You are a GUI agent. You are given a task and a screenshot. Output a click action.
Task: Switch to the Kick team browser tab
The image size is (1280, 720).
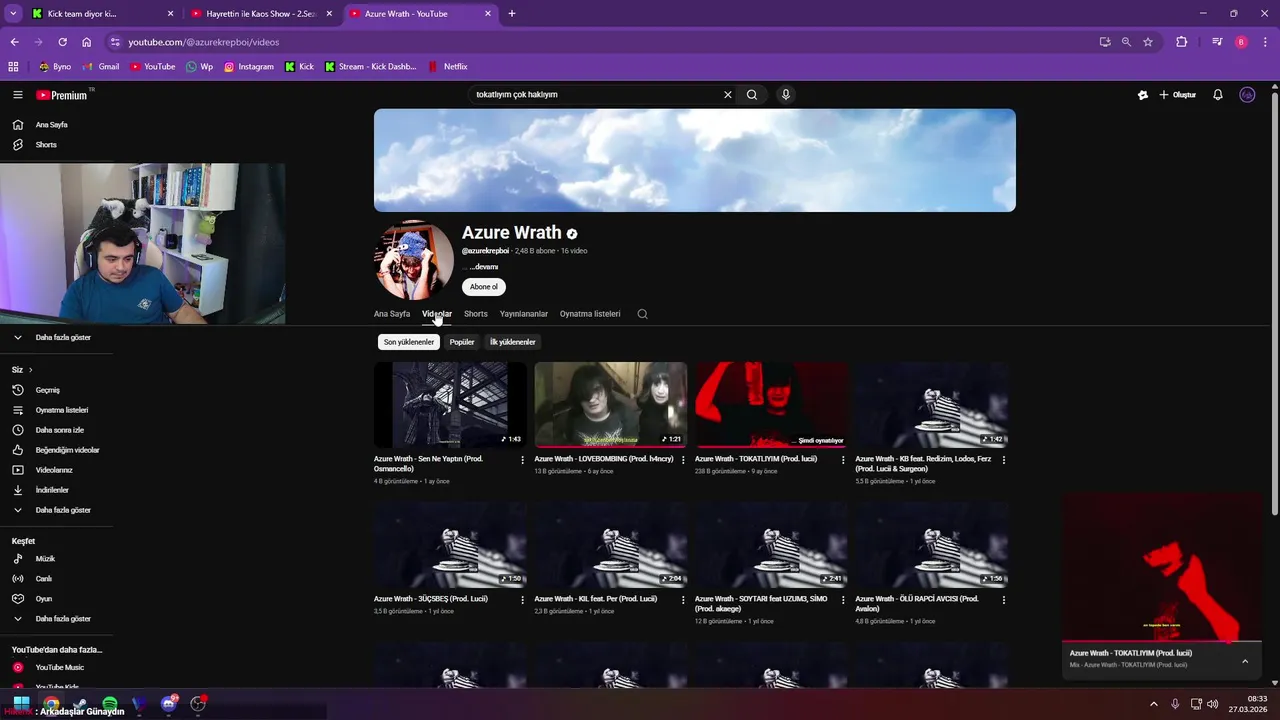tap(103, 14)
